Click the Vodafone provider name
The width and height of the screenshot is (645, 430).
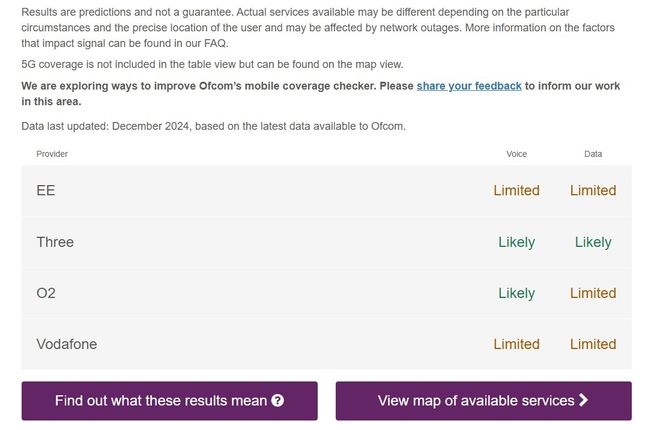point(66,344)
